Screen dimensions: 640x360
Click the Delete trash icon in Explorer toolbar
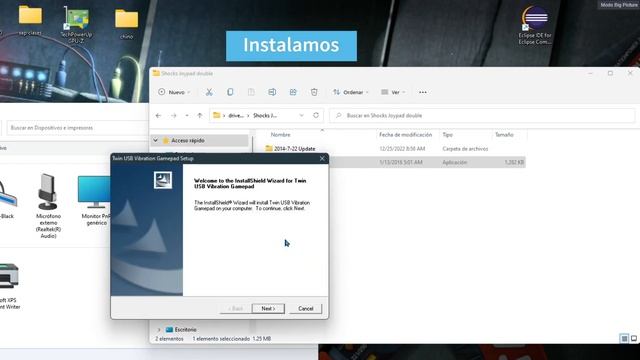[314, 92]
